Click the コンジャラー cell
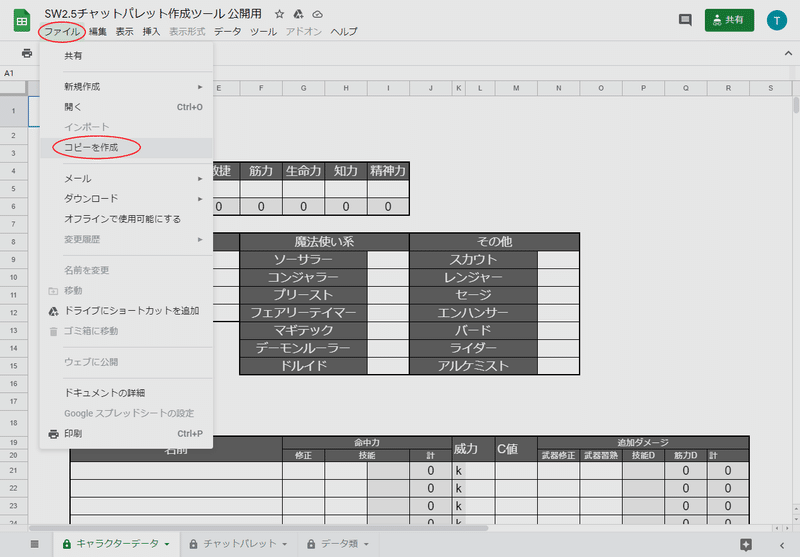This screenshot has height=557, width=800. pos(304,277)
